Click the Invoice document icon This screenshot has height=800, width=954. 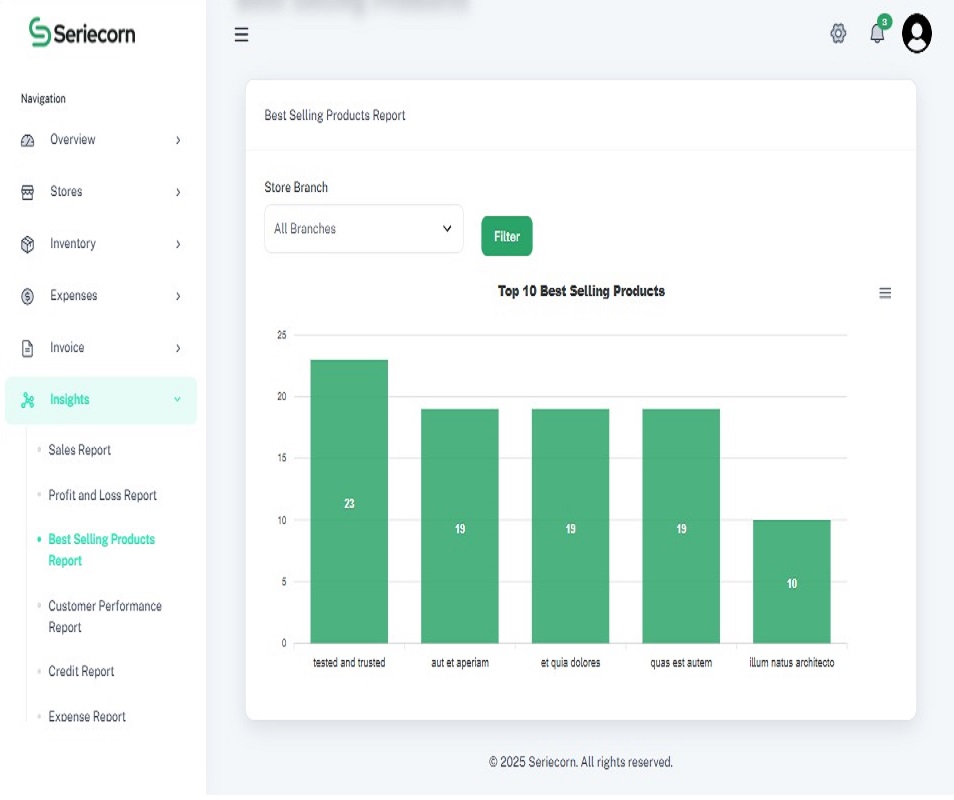click(27, 348)
